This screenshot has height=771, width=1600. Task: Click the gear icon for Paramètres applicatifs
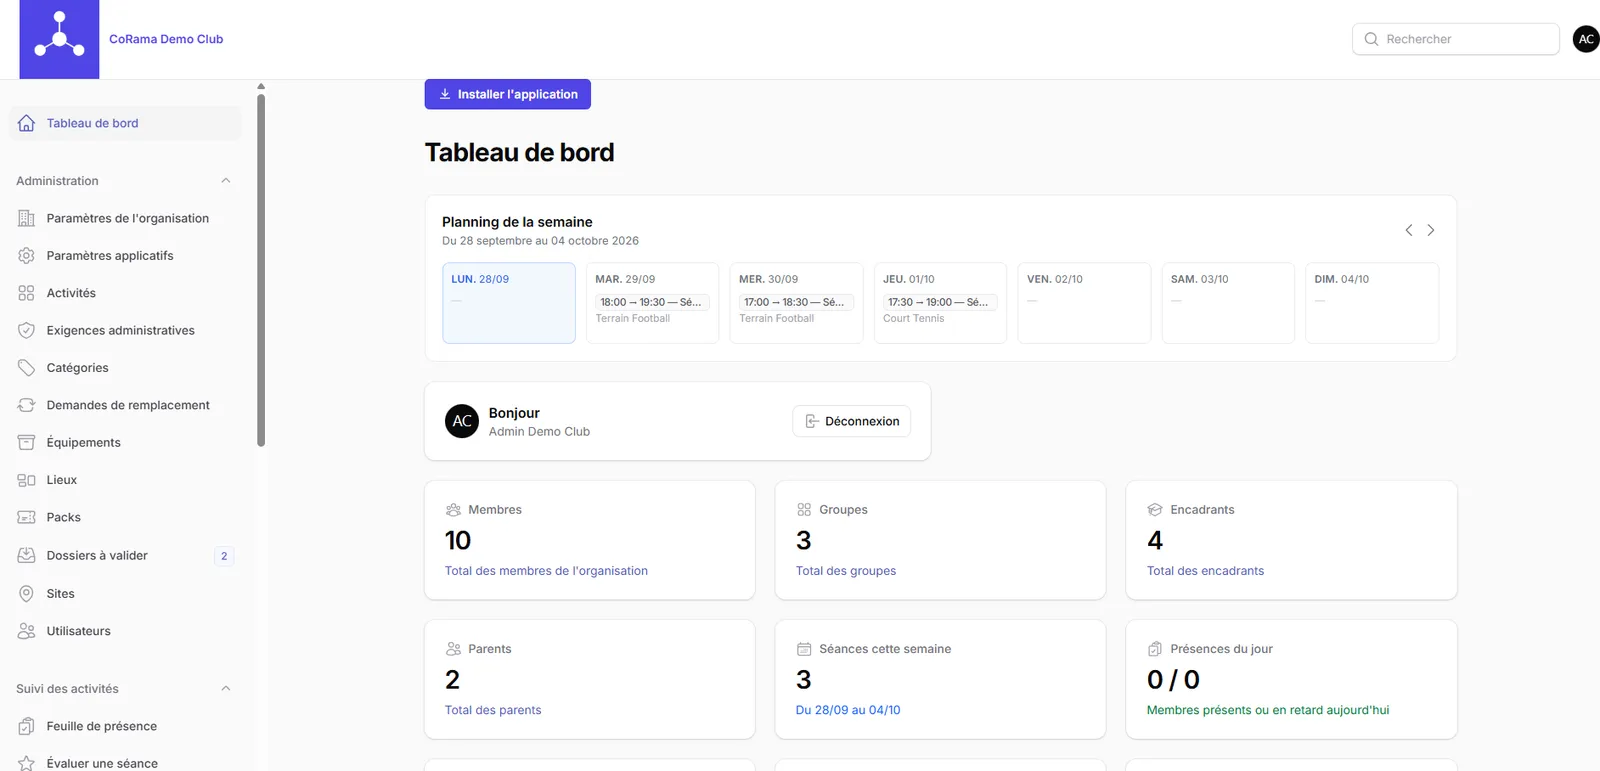(x=26, y=255)
